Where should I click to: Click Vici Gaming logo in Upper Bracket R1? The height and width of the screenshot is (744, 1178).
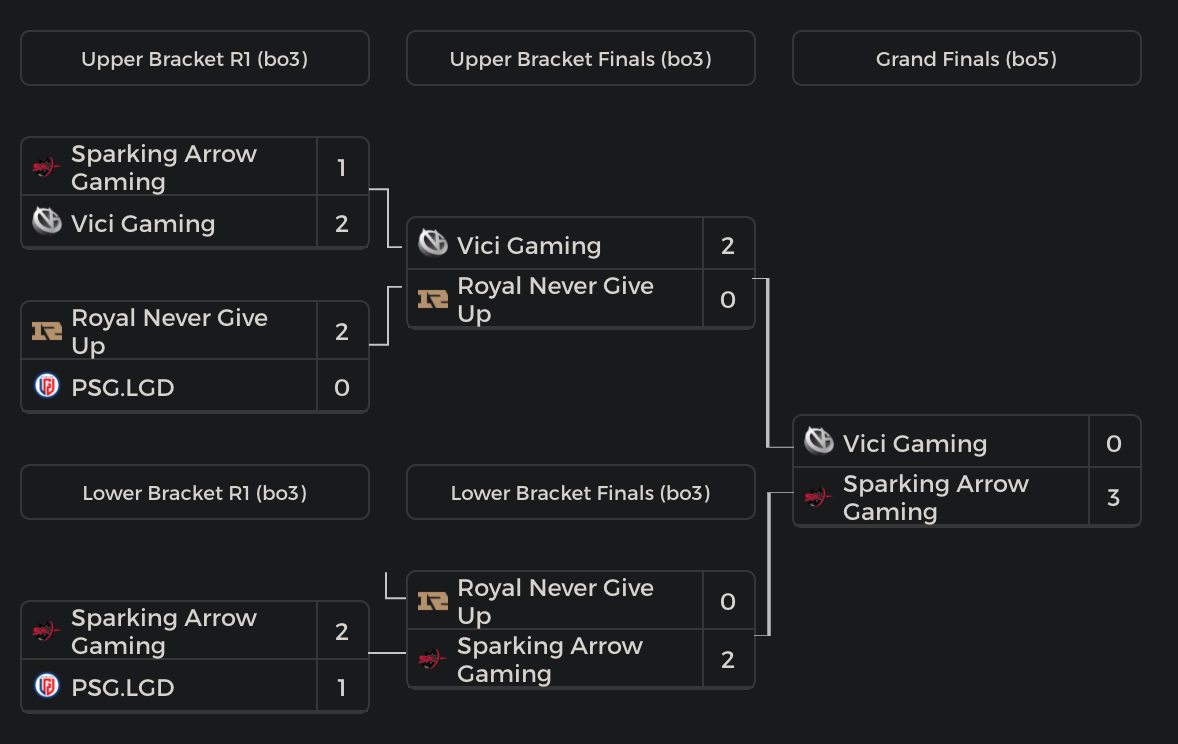pos(46,222)
